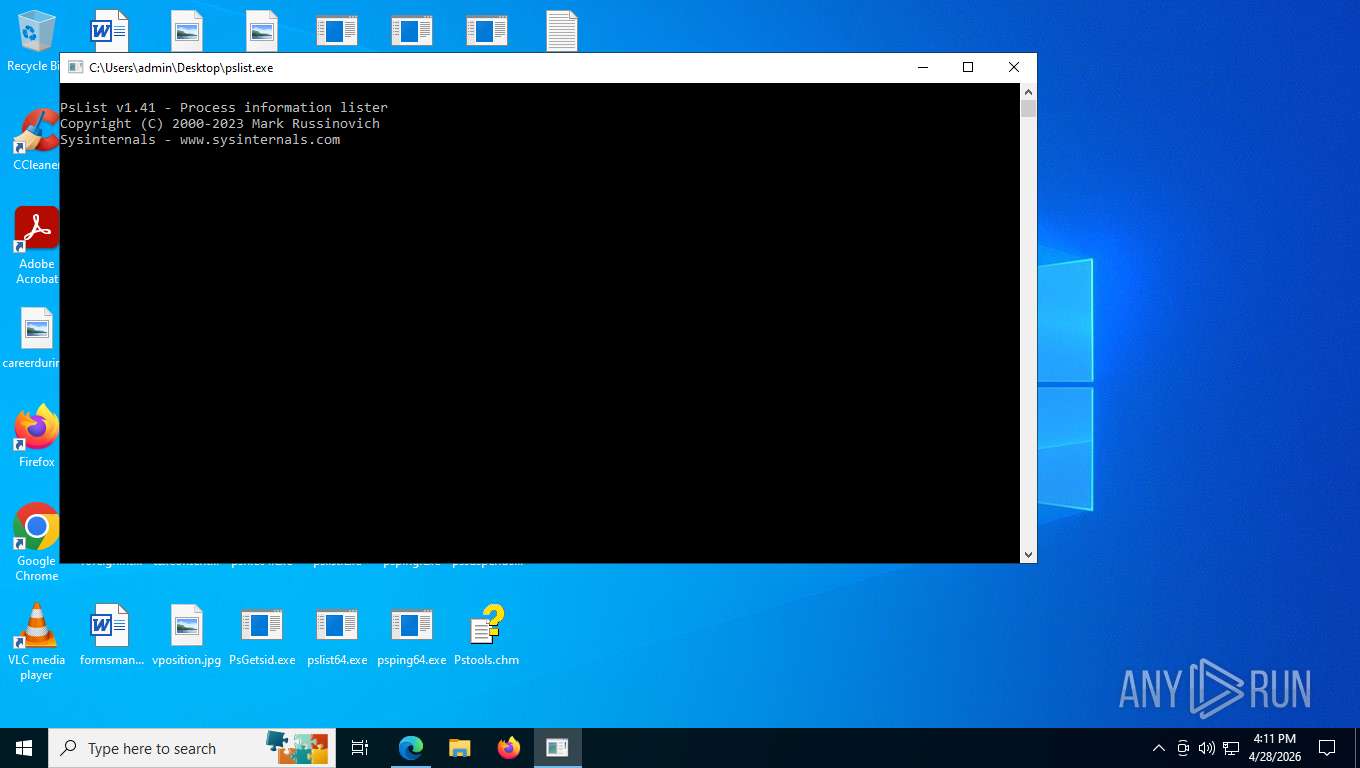Show hidden system tray icons chevron
Screen dimensions: 1360x768
(x=1159, y=748)
